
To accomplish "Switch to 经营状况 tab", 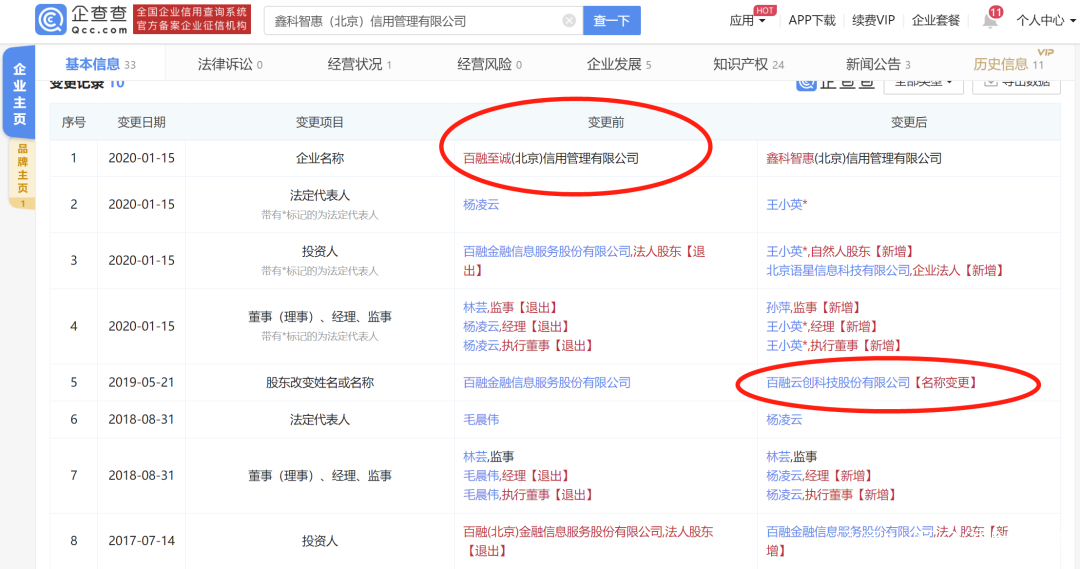I will coord(360,64).
